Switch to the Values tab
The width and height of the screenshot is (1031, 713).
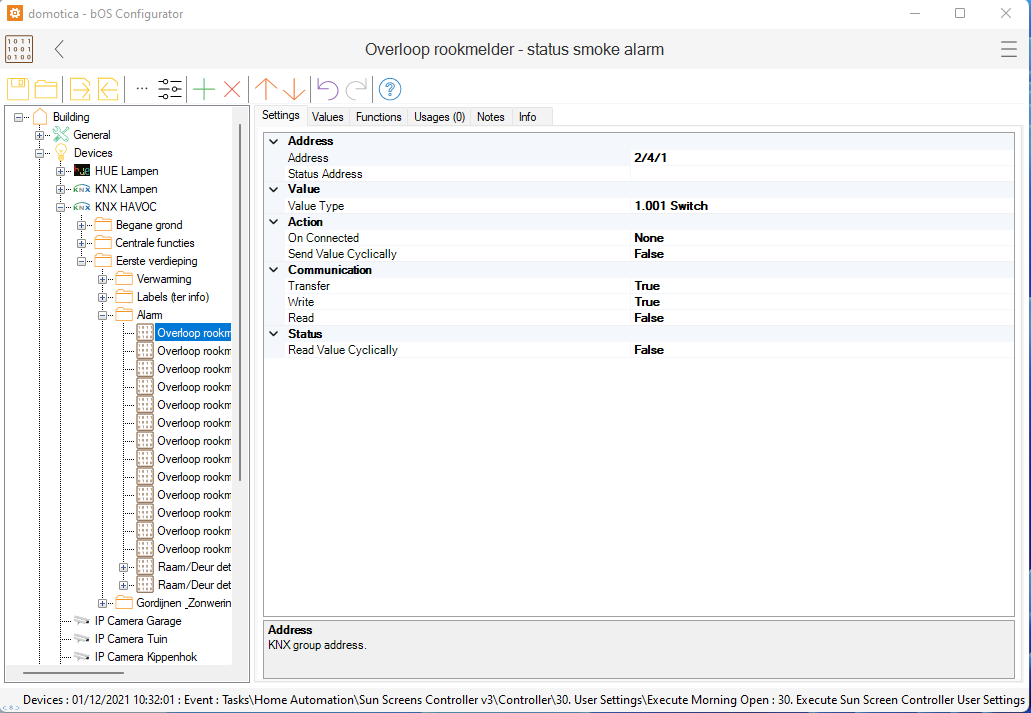tap(327, 117)
